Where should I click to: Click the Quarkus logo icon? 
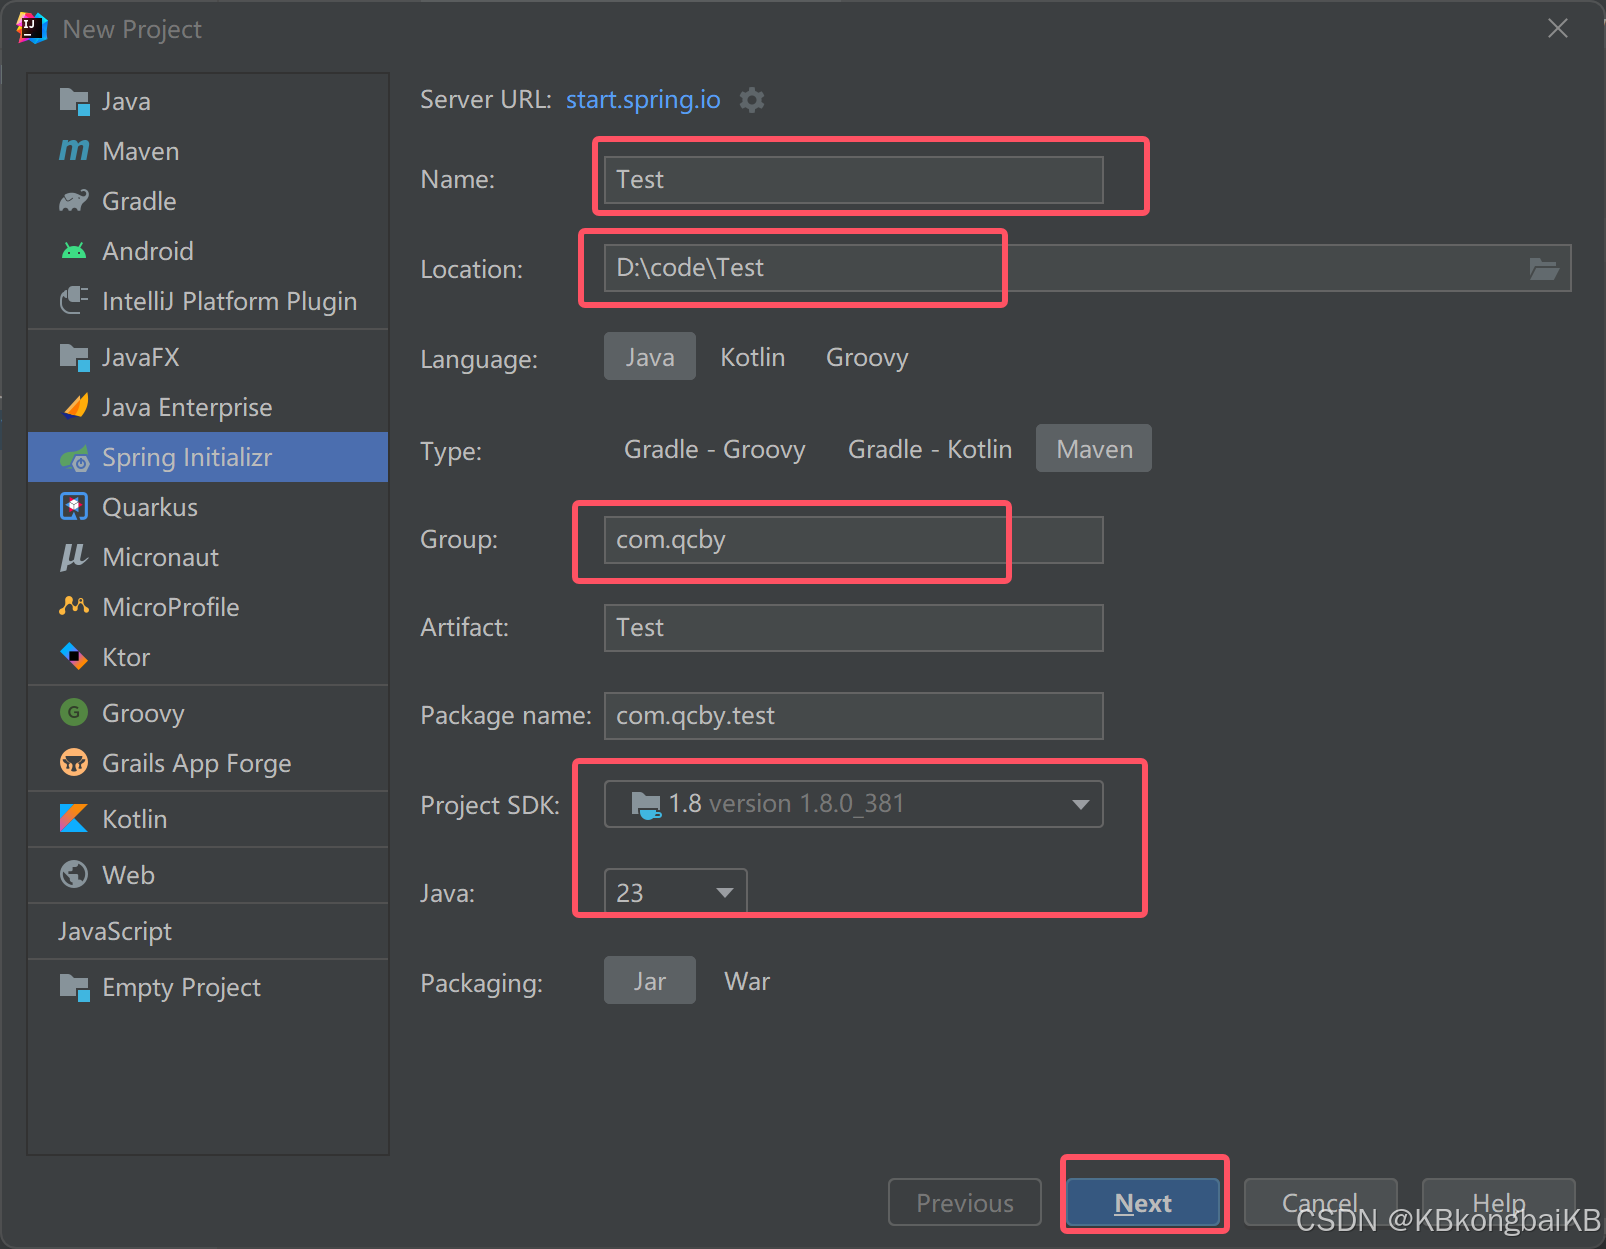pyautogui.click(x=74, y=507)
